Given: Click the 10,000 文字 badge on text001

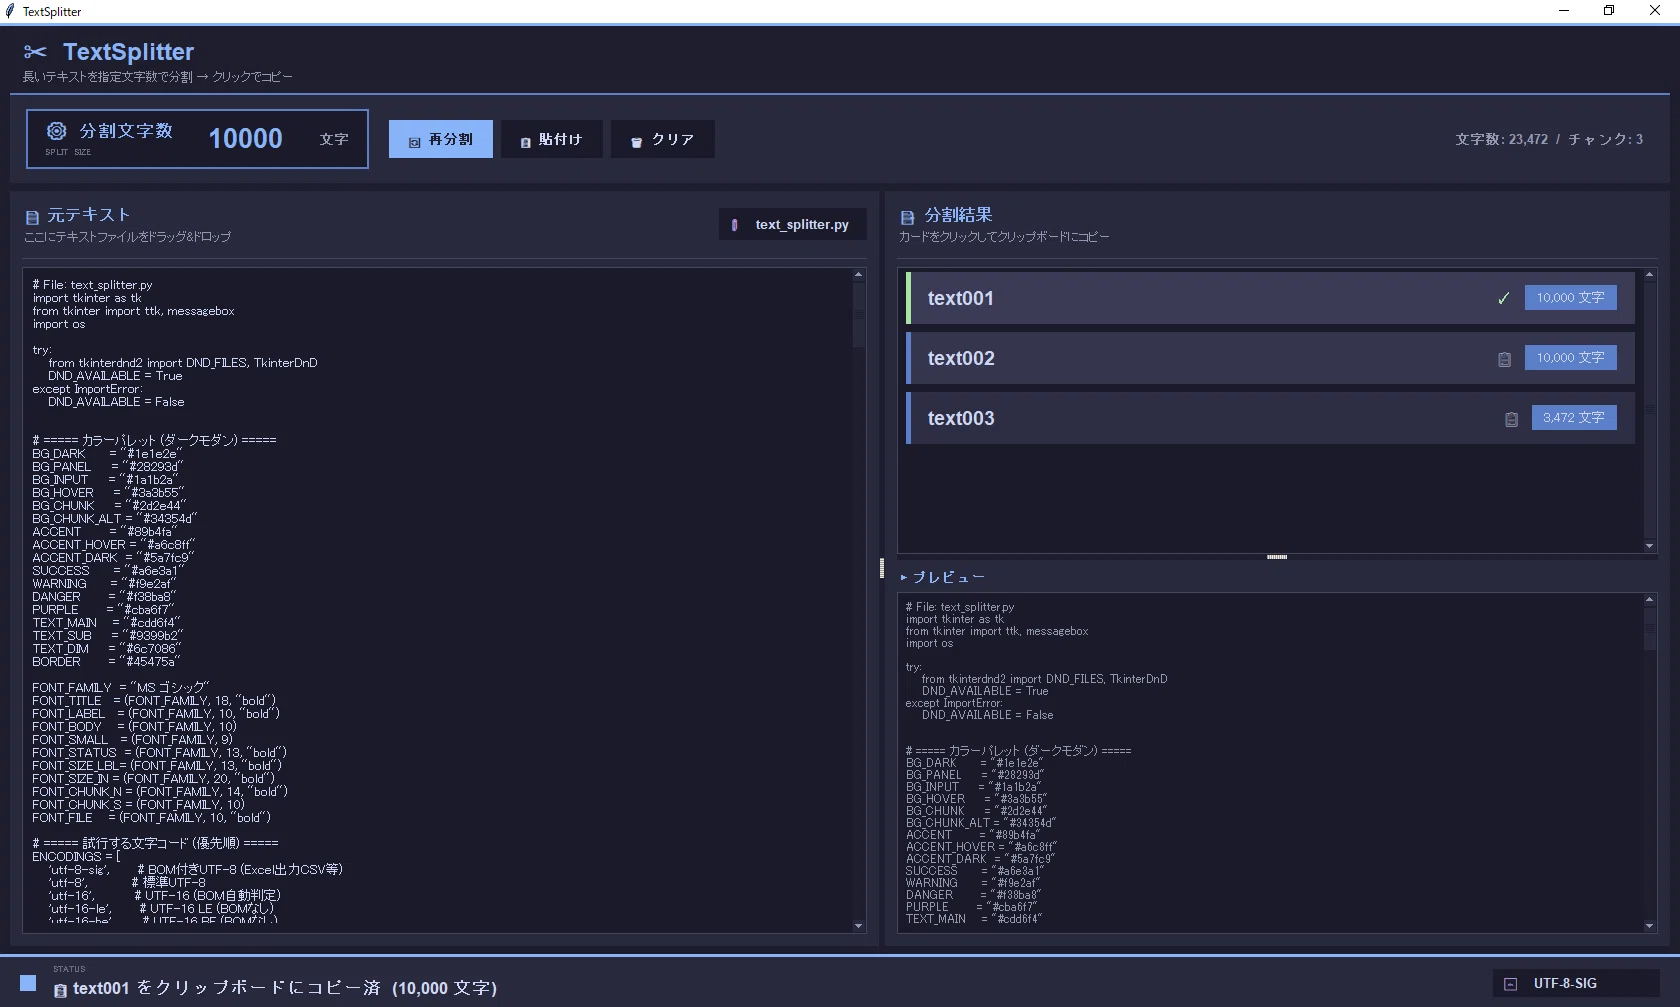Looking at the screenshot, I should 1570,298.
